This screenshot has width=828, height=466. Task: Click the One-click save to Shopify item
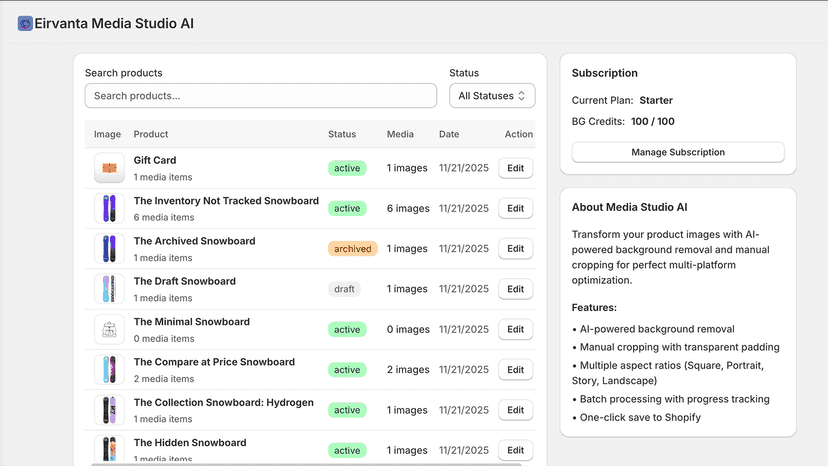pos(636,417)
